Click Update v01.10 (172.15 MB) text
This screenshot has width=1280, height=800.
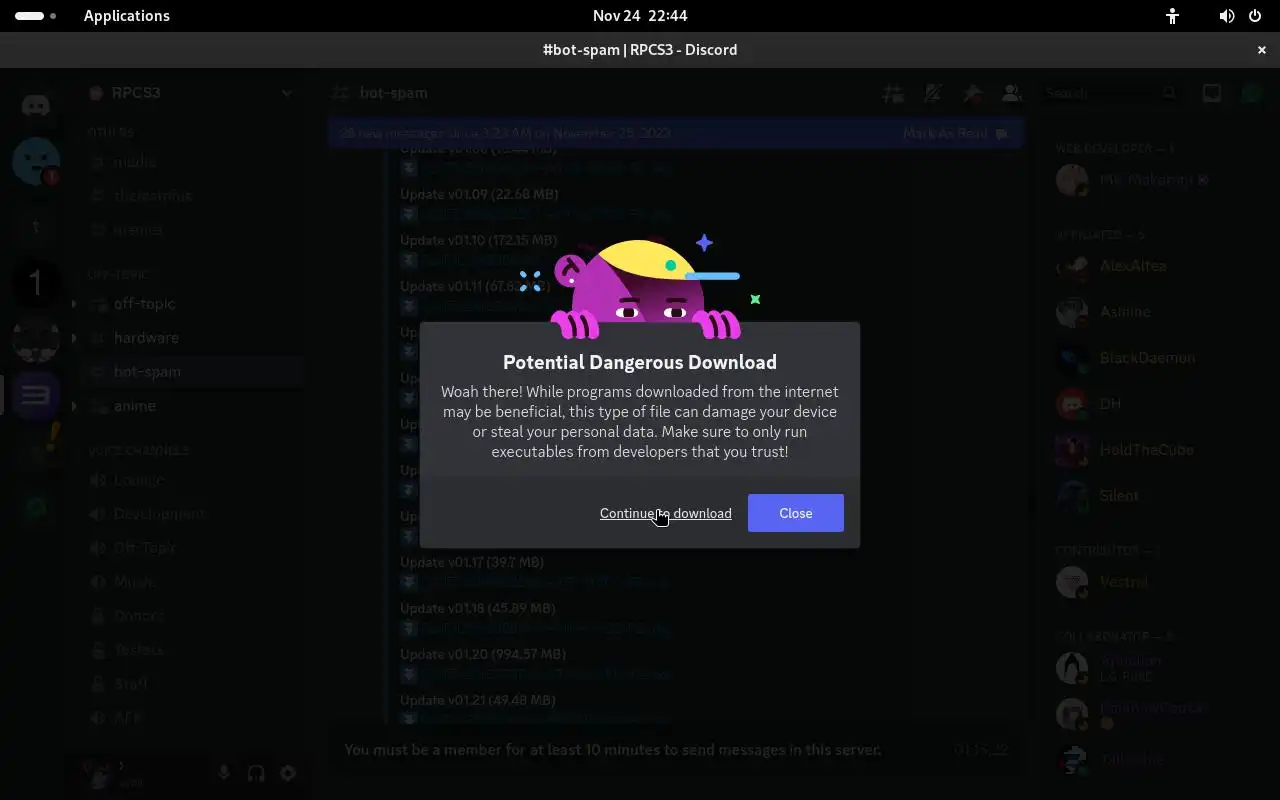click(x=478, y=240)
